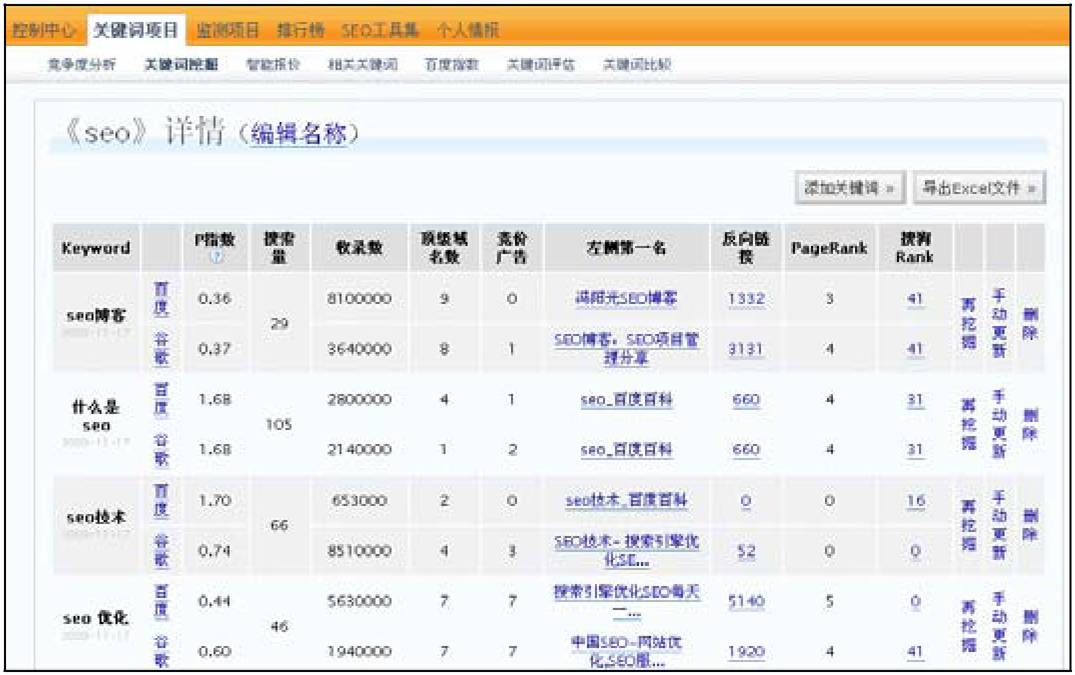Click 删除 for the seo 优化 keyword
Image resolution: width=1075 pixels, height=675 pixels.
point(1030,626)
